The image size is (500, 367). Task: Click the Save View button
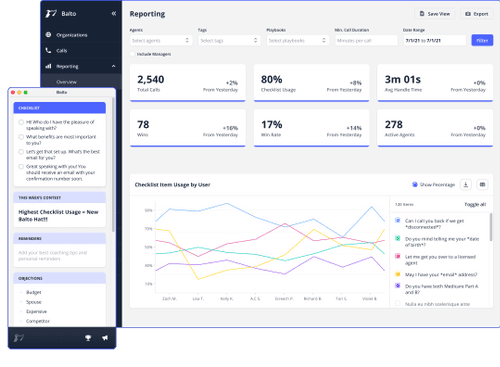pyautogui.click(x=435, y=14)
